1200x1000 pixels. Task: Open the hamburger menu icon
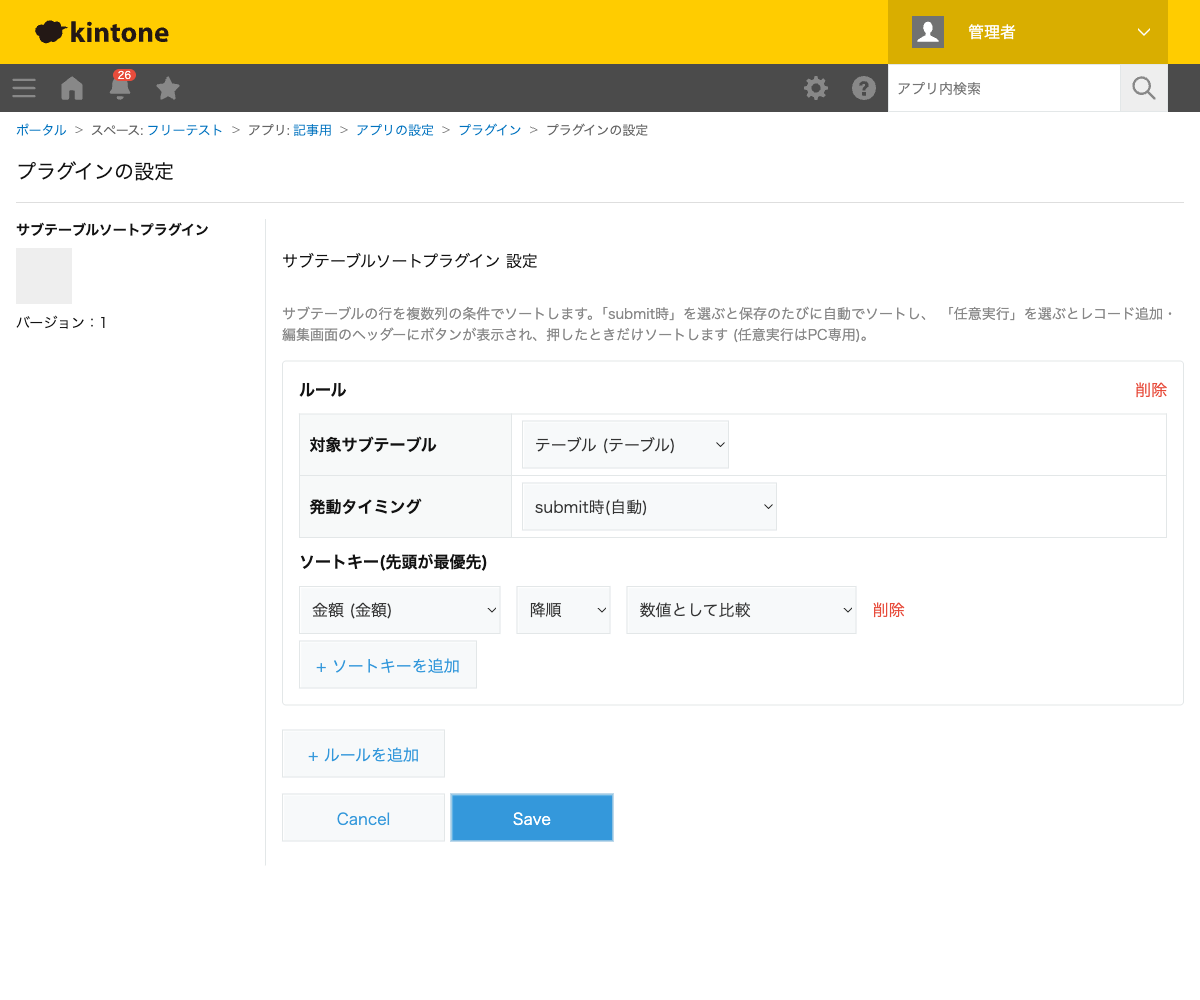coord(24,88)
